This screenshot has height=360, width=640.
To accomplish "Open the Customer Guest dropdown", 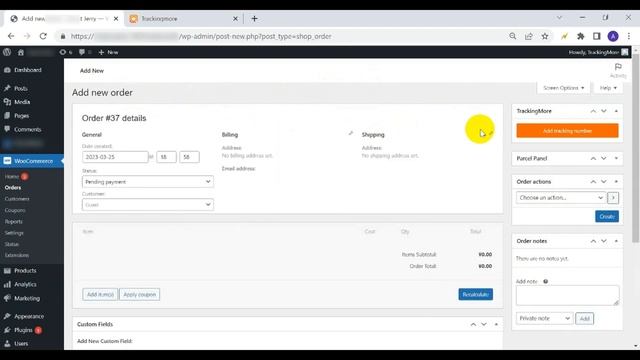I will [x=147, y=204].
